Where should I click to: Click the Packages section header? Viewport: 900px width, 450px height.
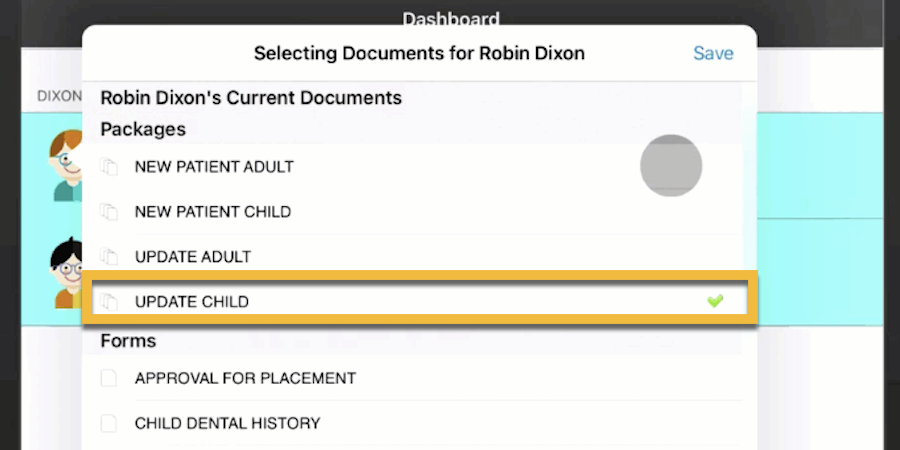point(143,130)
